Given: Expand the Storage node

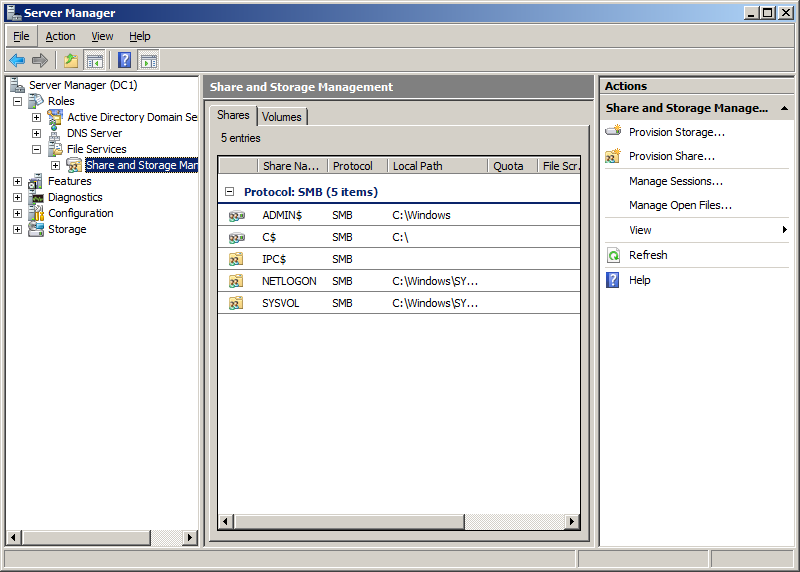Looking at the screenshot, I should [17, 229].
